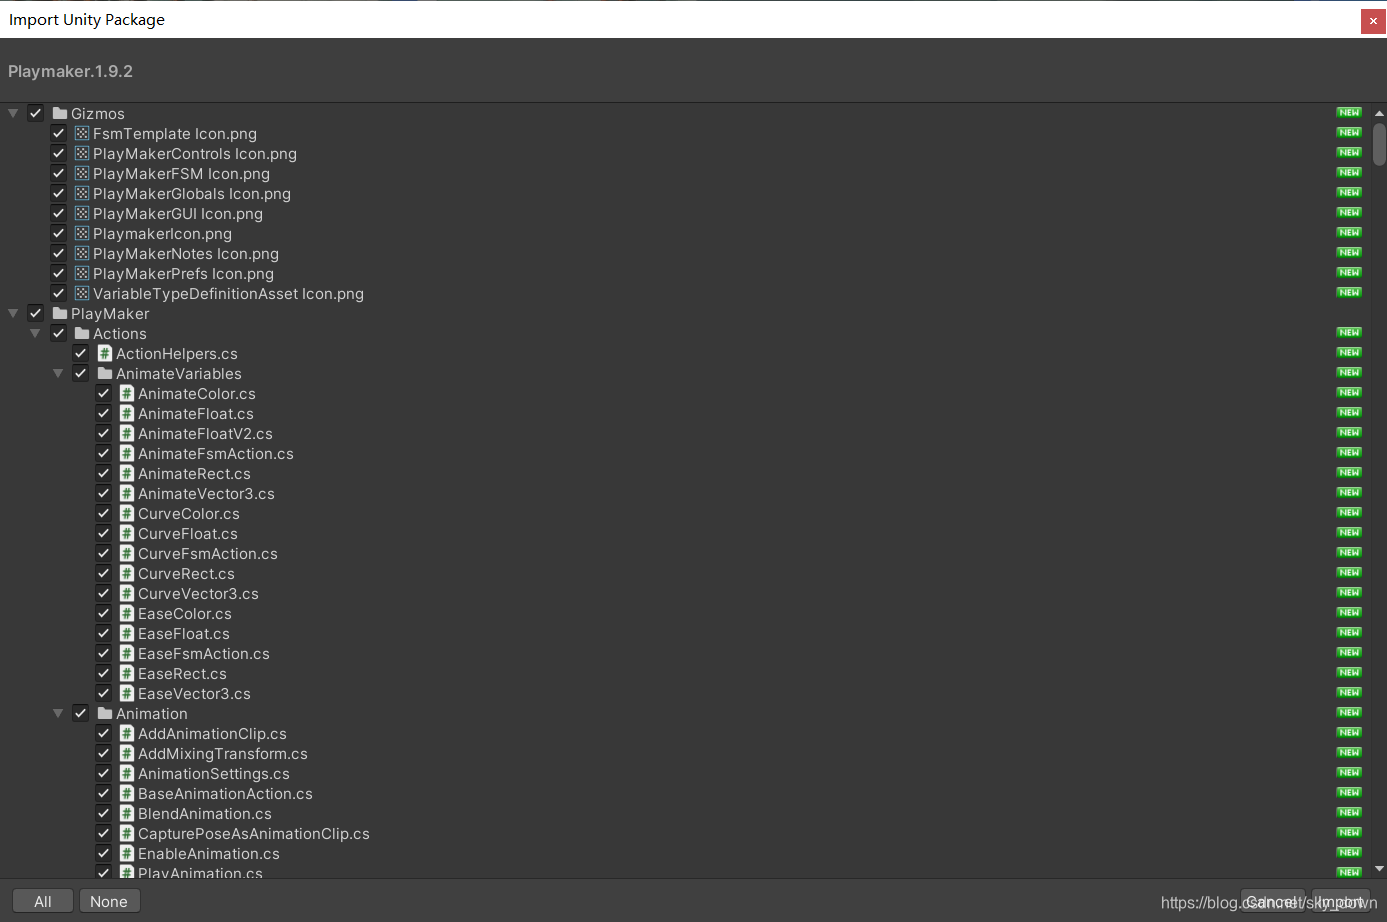Collapse the Actions folder arrow
The width and height of the screenshot is (1387, 922).
(35, 333)
